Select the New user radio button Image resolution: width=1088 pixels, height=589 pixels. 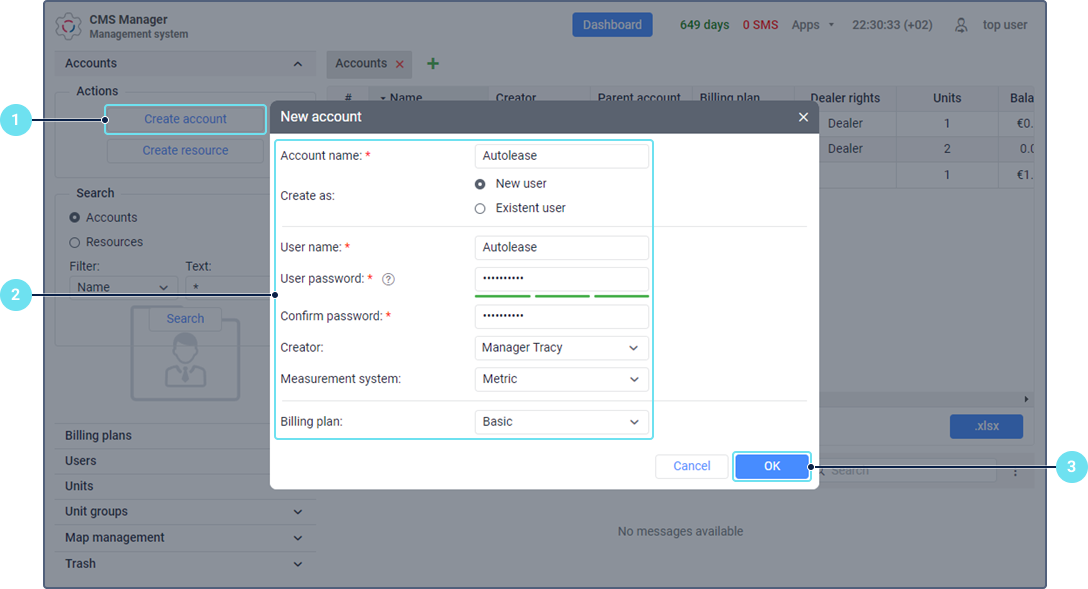click(x=480, y=184)
